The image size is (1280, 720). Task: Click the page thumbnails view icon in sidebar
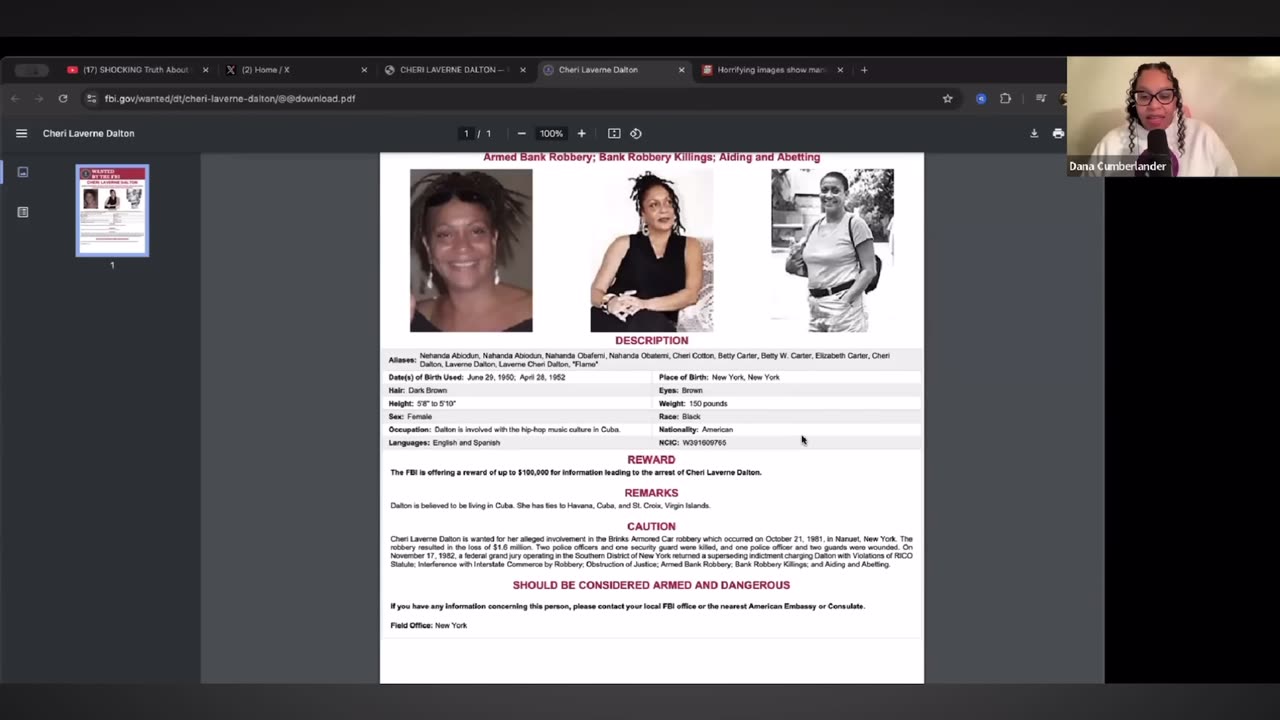click(23, 172)
